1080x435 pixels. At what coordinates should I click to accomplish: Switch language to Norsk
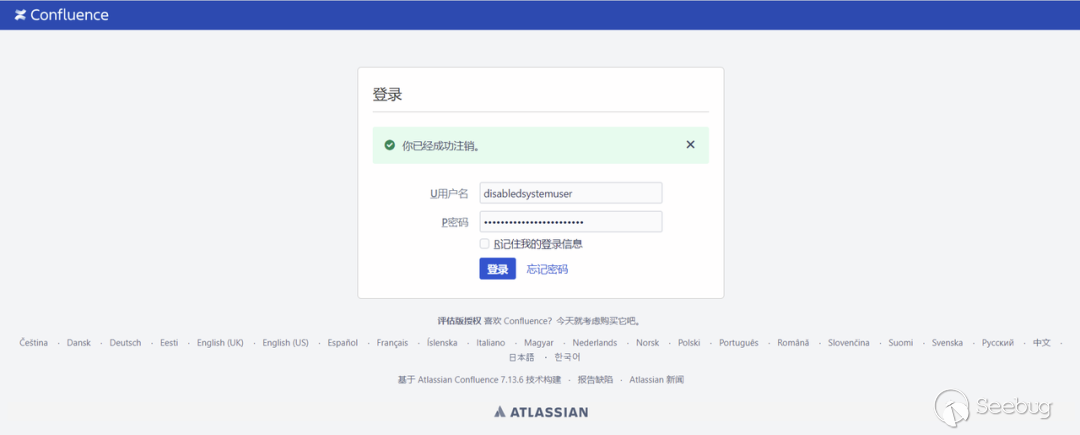pyautogui.click(x=647, y=343)
